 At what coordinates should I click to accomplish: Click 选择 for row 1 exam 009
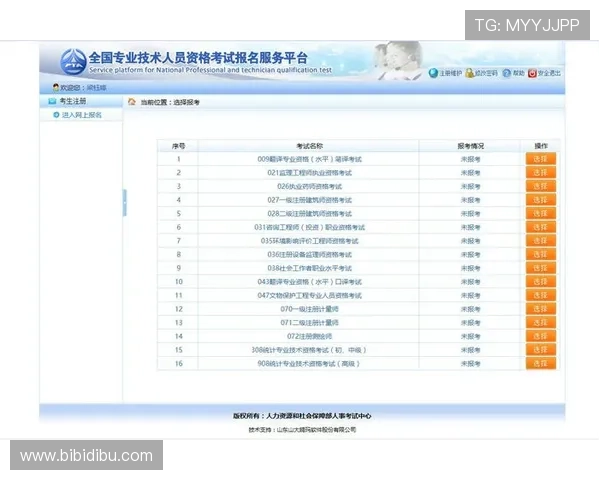click(x=541, y=159)
